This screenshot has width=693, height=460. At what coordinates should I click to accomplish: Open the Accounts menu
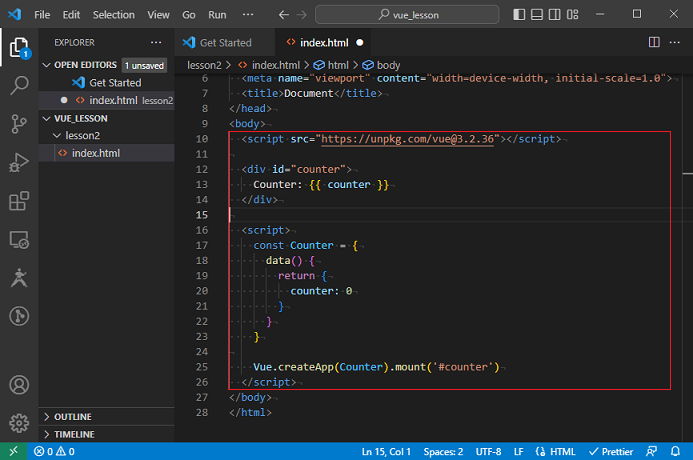point(19,385)
